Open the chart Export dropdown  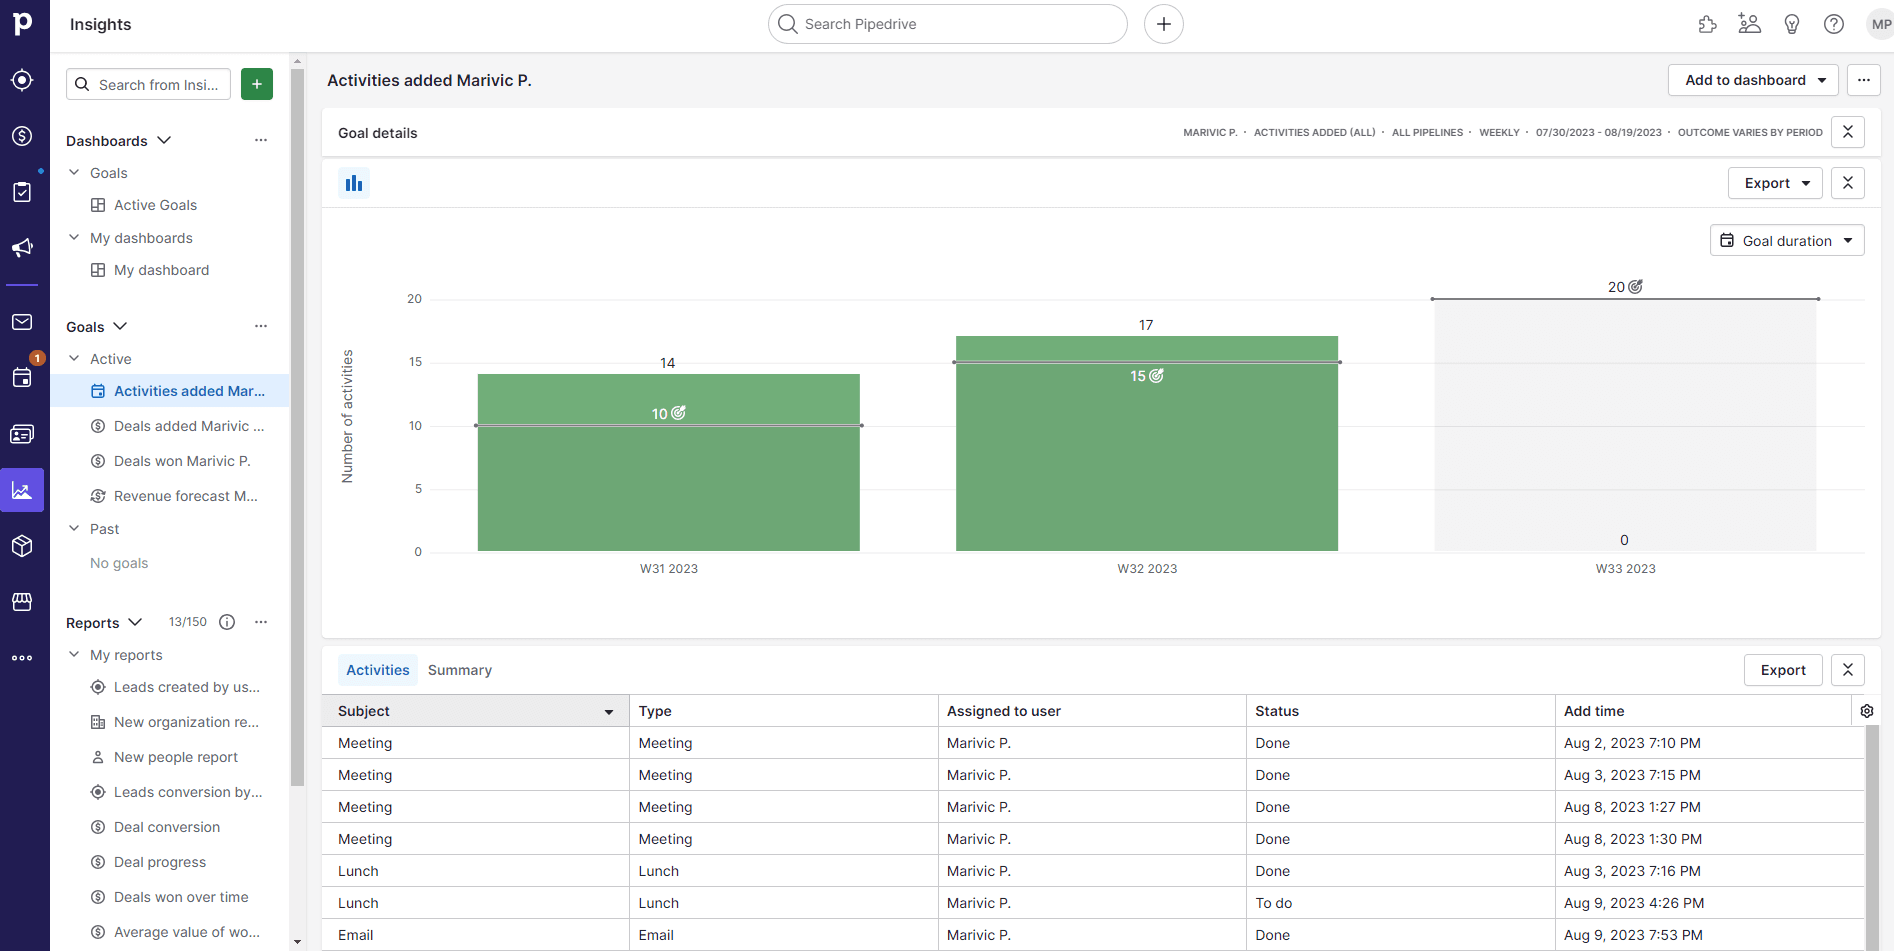tap(1776, 183)
